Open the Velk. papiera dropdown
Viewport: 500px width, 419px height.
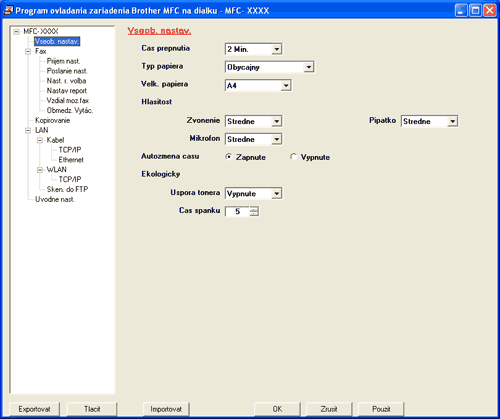point(286,86)
